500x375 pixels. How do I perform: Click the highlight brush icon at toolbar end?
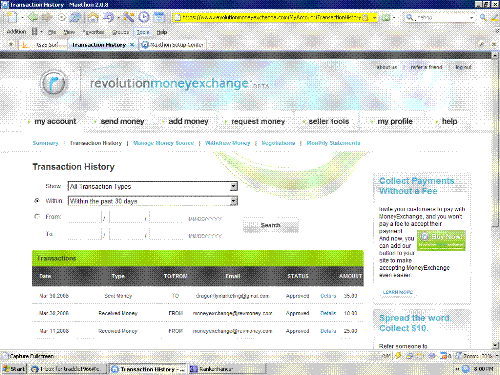pos(495,17)
